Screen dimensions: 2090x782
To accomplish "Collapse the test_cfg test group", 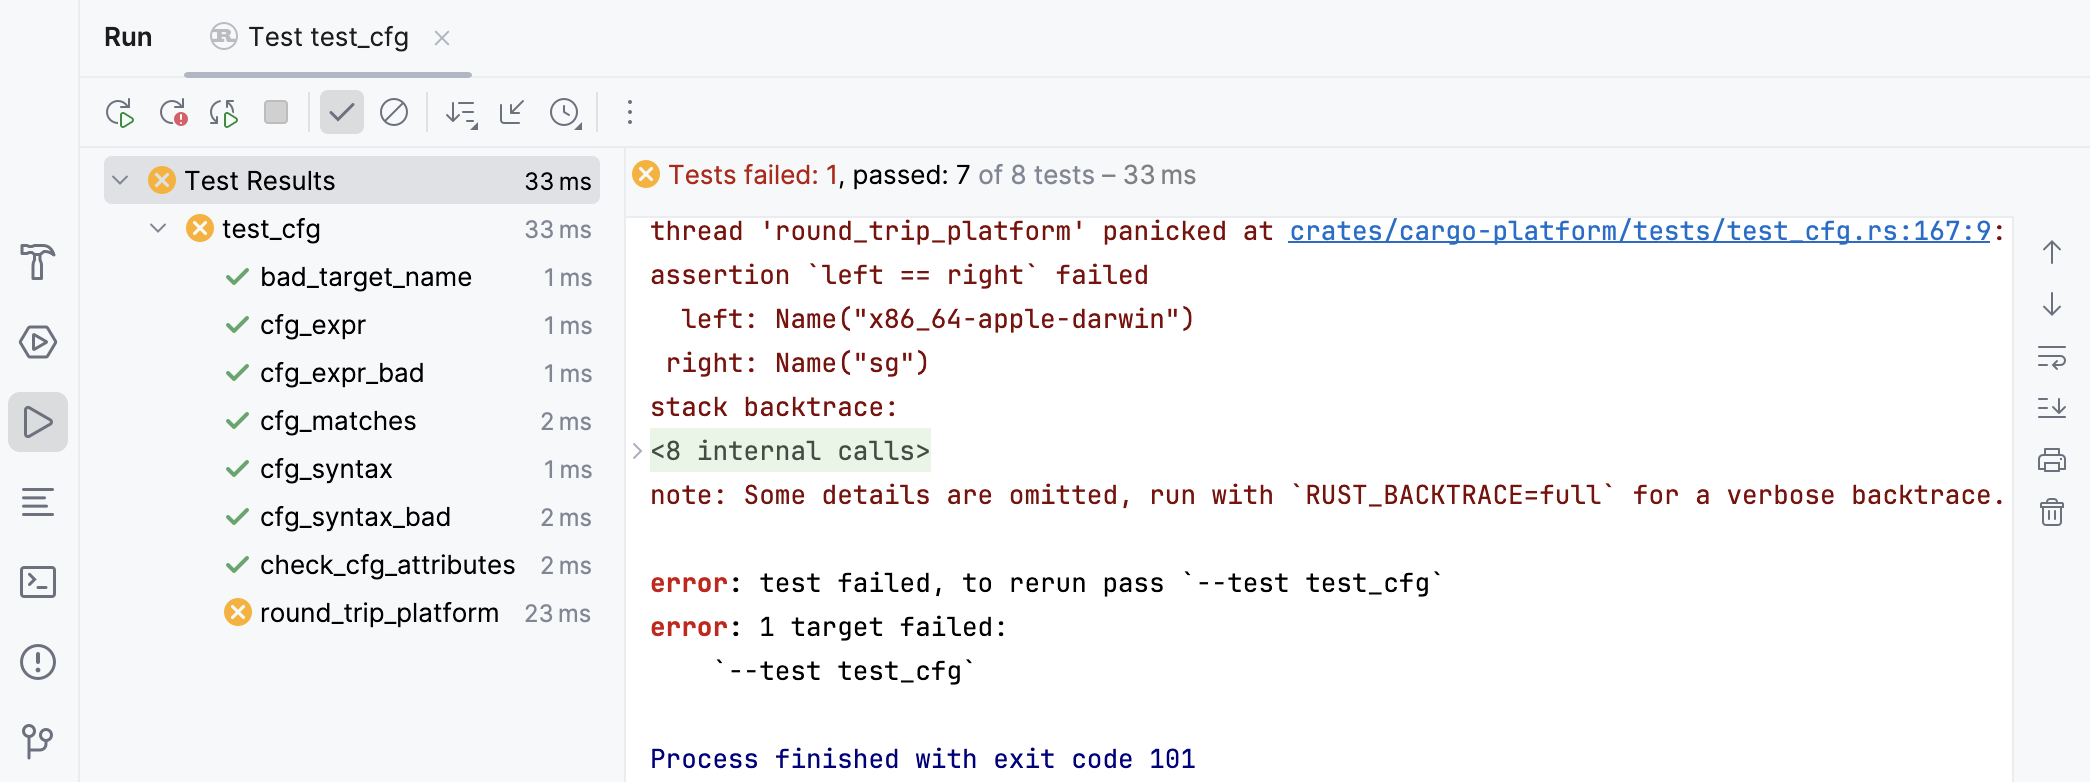I will [x=157, y=228].
